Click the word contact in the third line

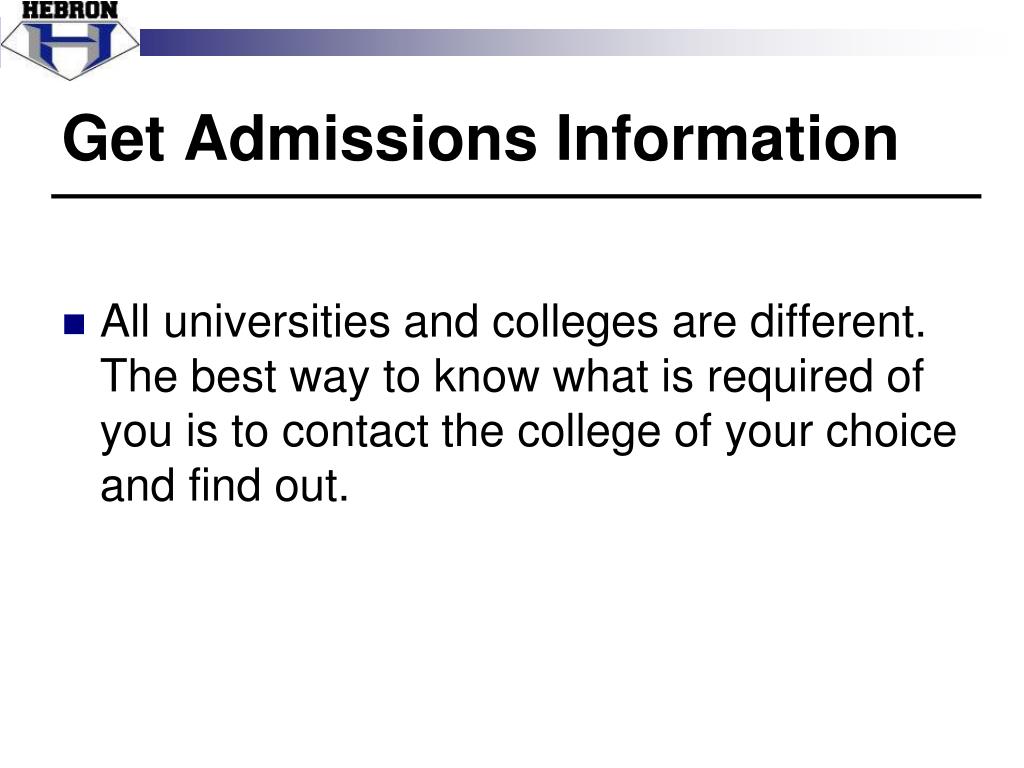click(x=355, y=432)
